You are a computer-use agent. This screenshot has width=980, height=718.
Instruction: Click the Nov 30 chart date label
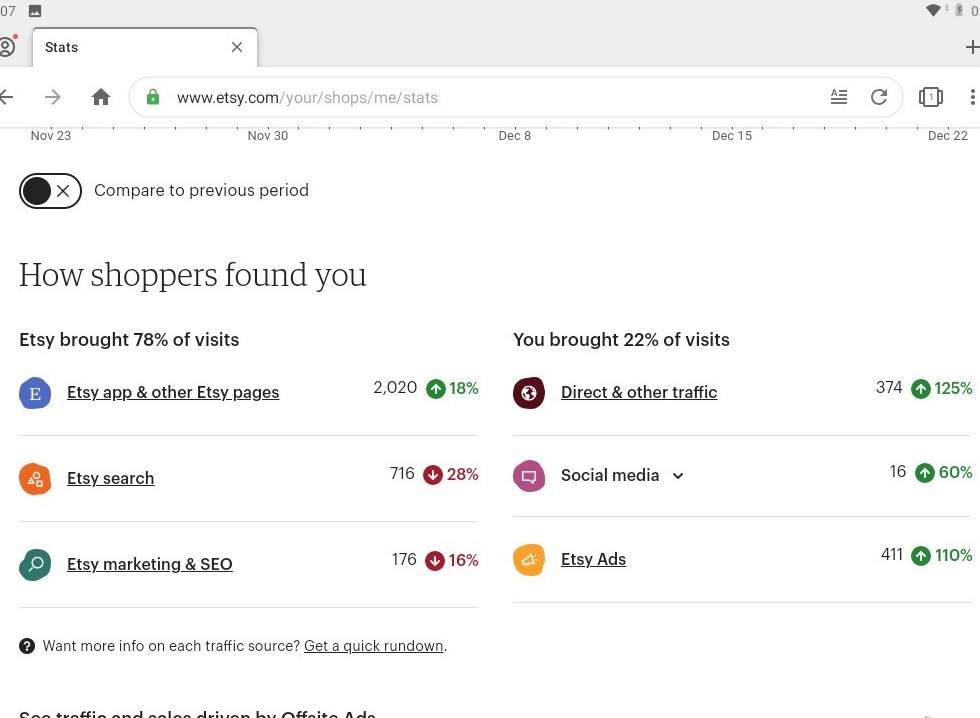pyautogui.click(x=268, y=136)
